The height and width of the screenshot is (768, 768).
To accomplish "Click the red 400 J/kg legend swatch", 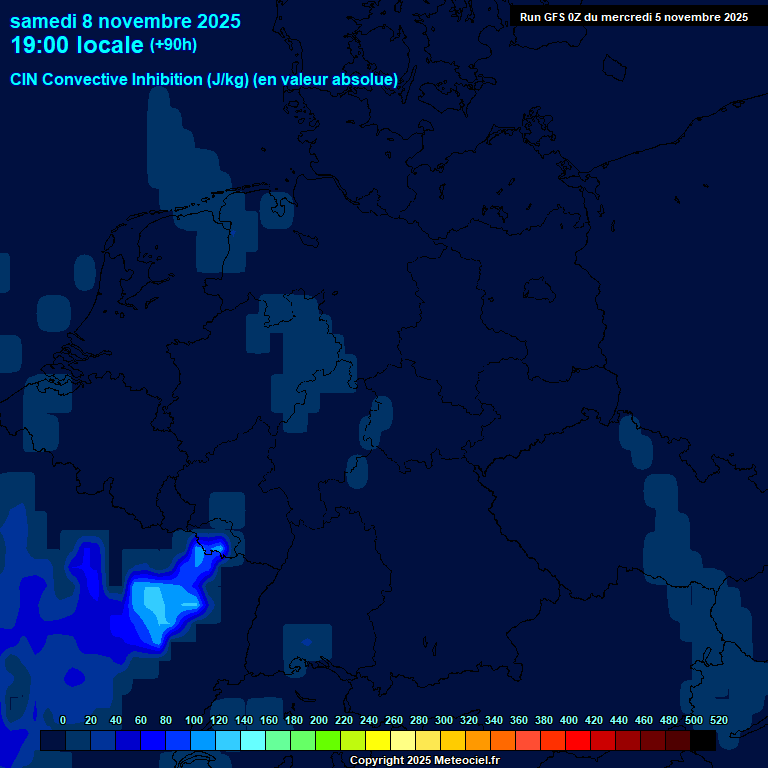I will (578, 741).
